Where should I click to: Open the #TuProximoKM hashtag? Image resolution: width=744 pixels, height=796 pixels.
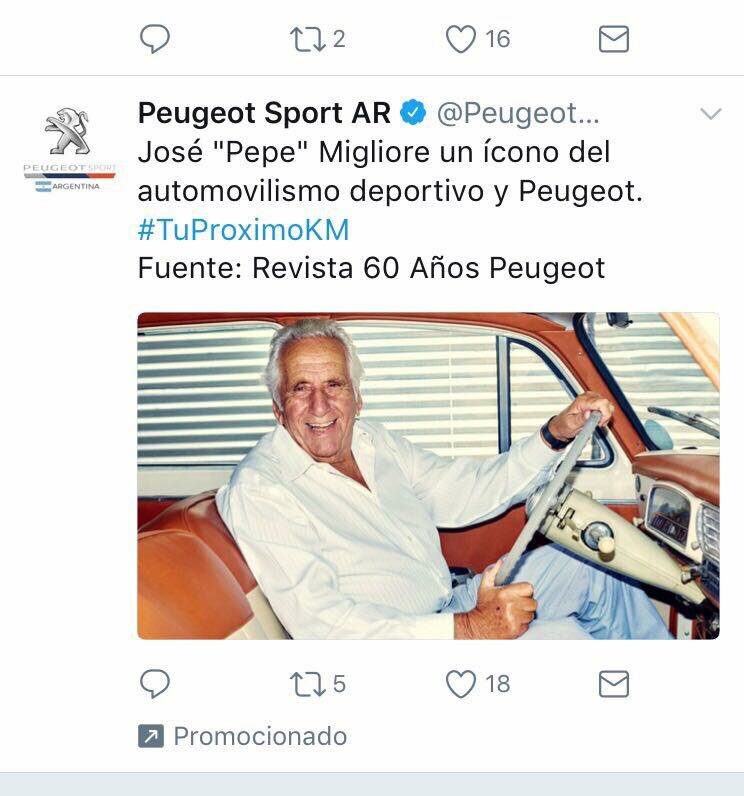click(x=244, y=229)
